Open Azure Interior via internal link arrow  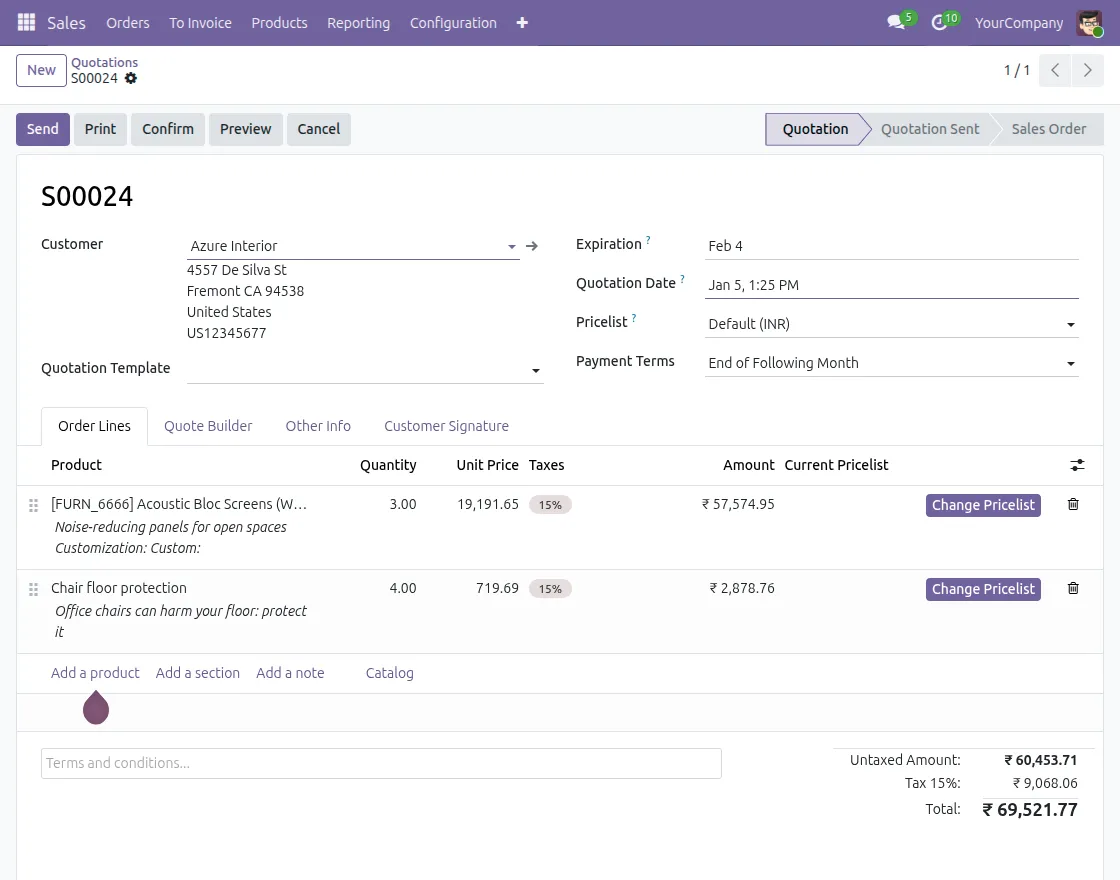pos(532,245)
